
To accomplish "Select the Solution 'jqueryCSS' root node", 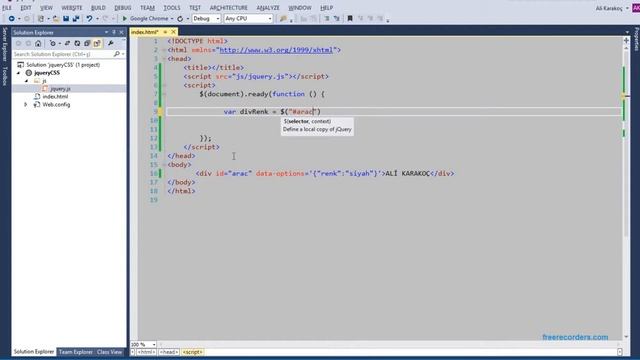I will coord(63,65).
